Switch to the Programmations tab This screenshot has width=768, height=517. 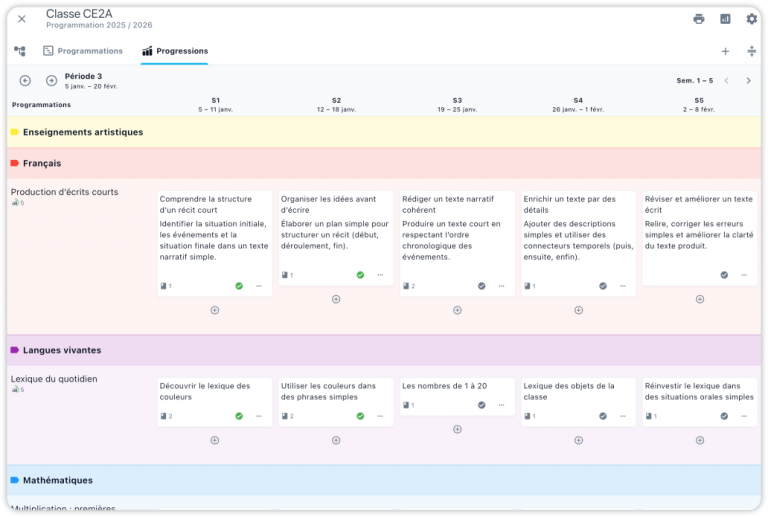click(83, 51)
